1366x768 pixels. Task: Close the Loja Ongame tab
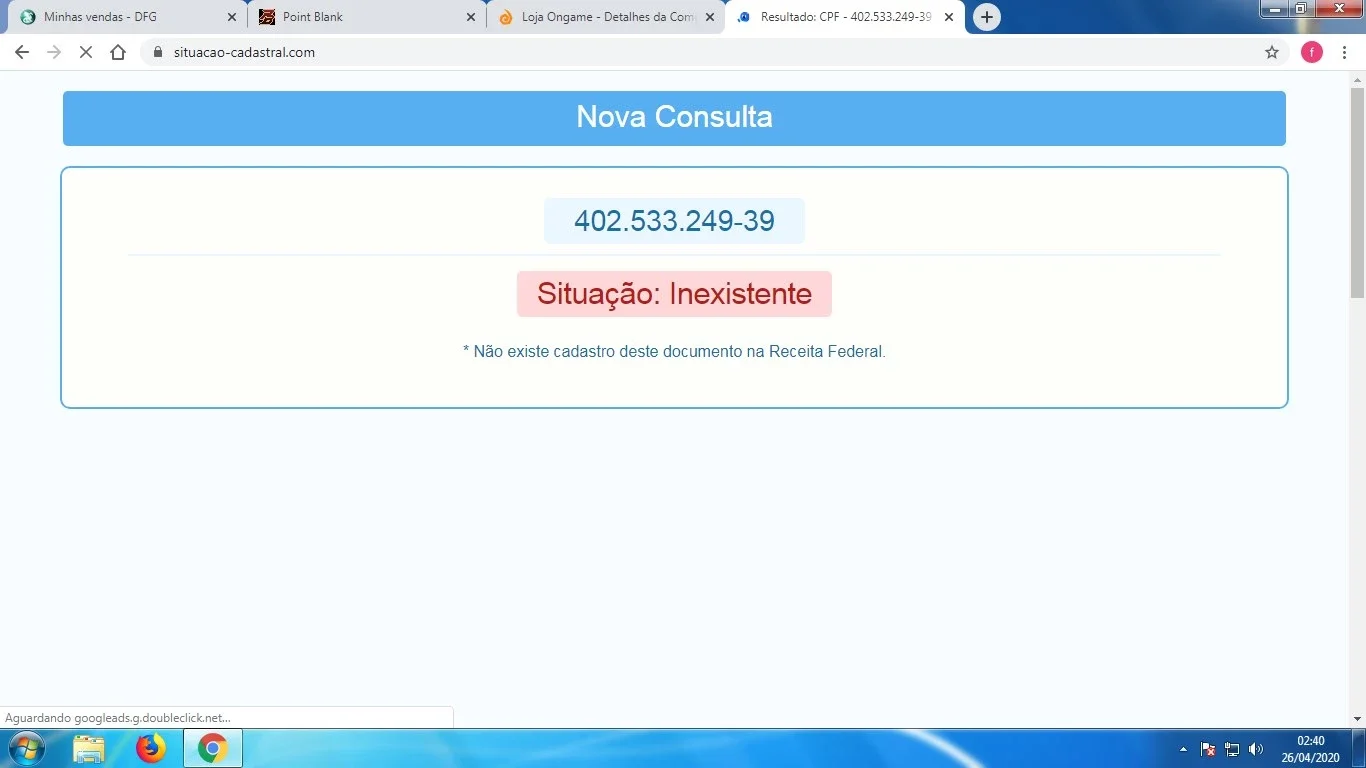pyautogui.click(x=710, y=17)
